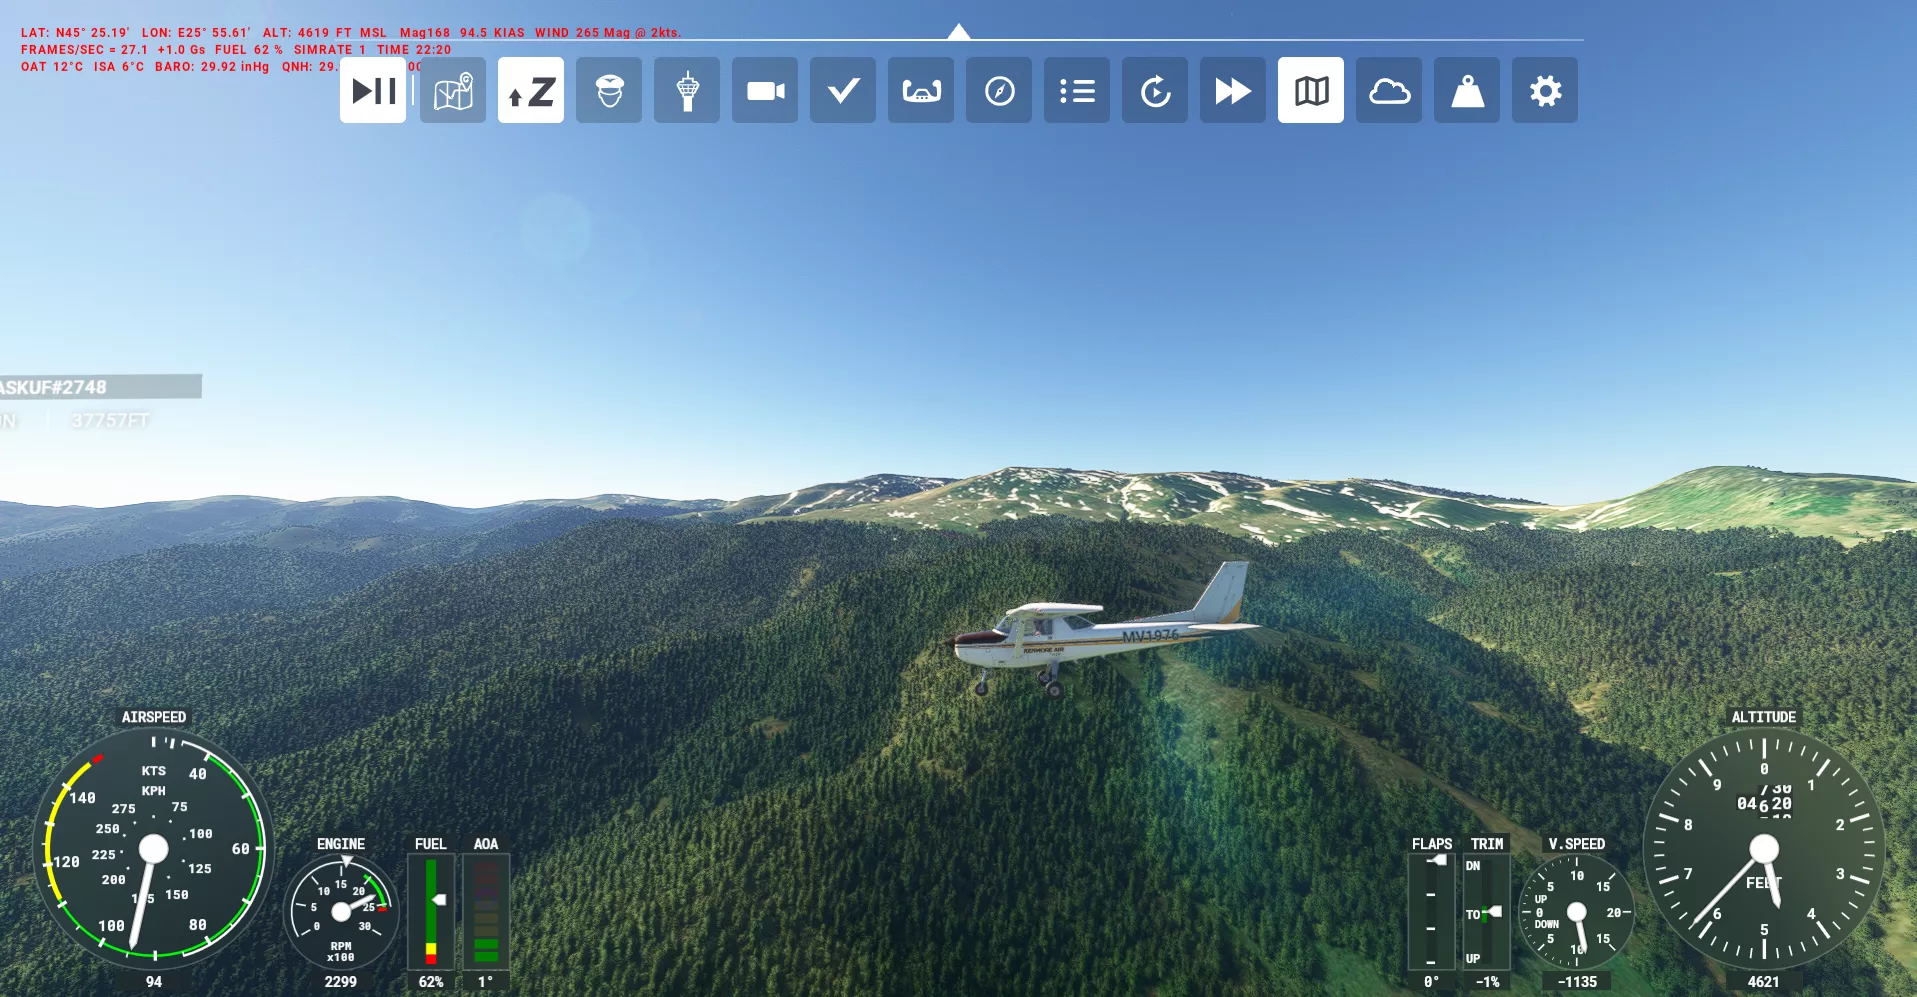Click the fast-forward sim rate icon
Viewport: 1917px width, 997px height.
point(1233,91)
